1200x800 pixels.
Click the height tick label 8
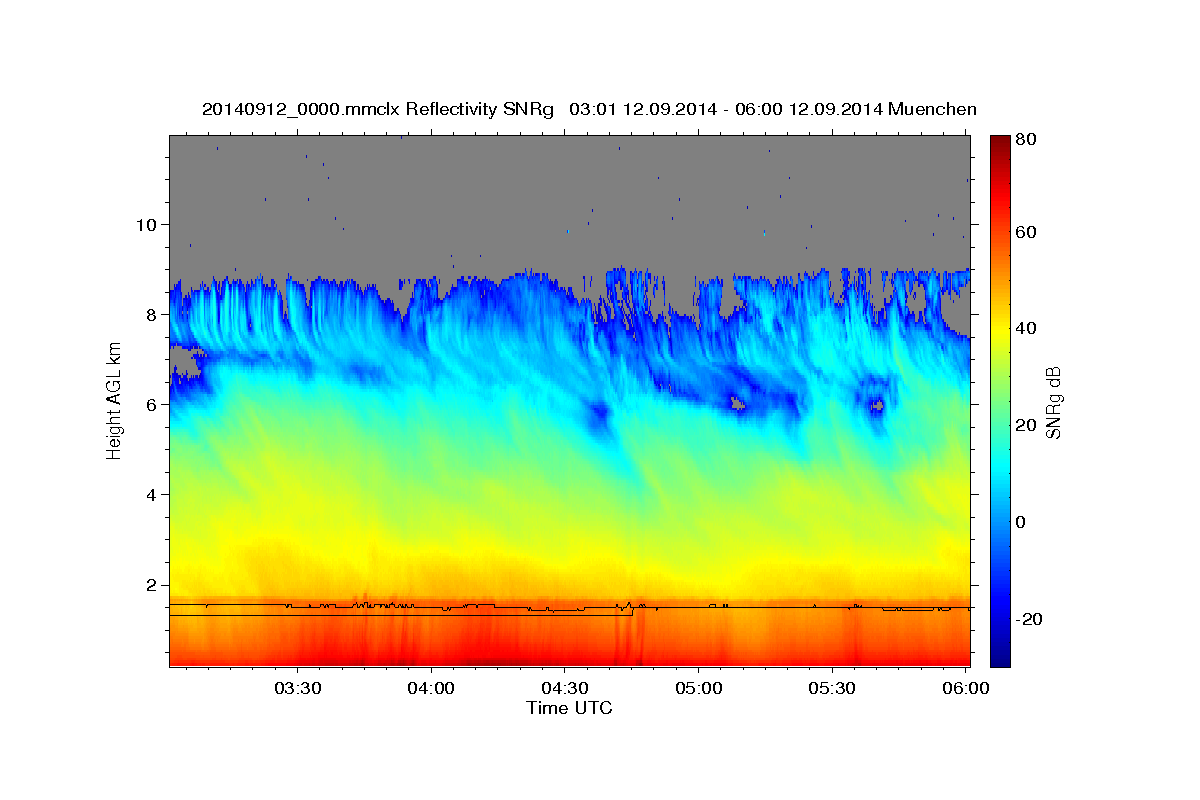click(x=153, y=314)
